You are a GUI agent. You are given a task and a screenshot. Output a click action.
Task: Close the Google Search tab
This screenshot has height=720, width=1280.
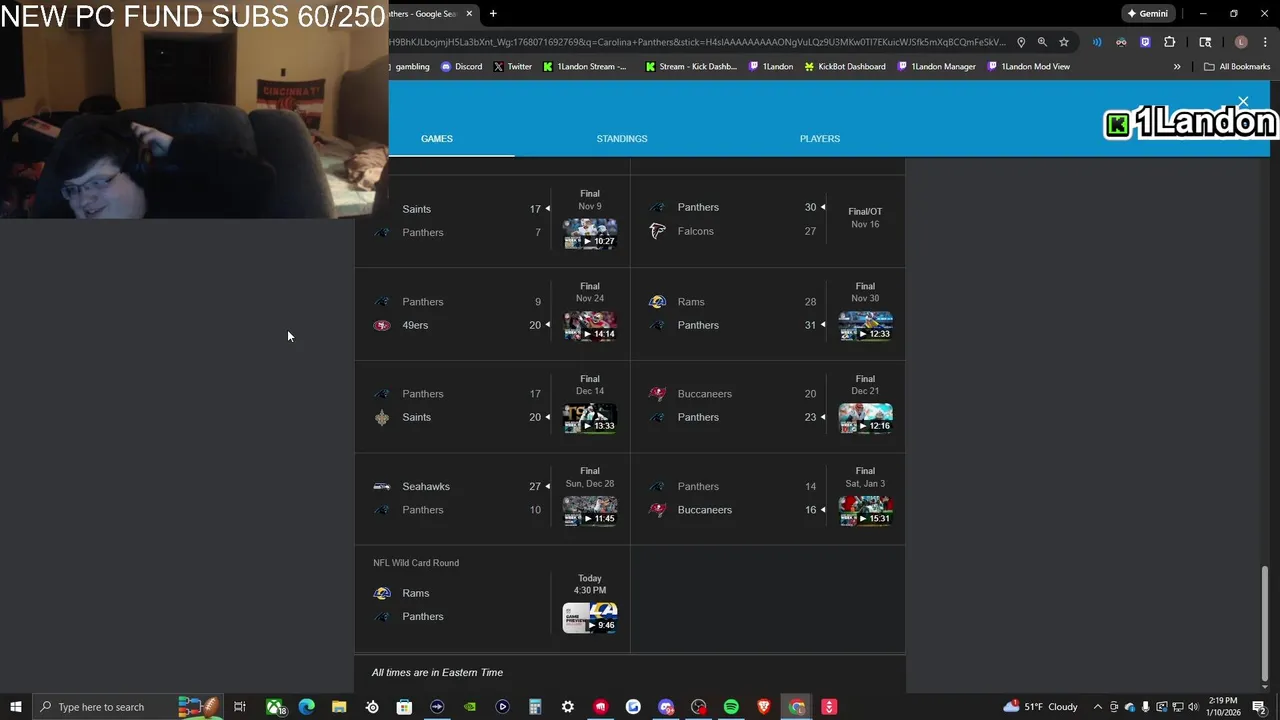469,14
